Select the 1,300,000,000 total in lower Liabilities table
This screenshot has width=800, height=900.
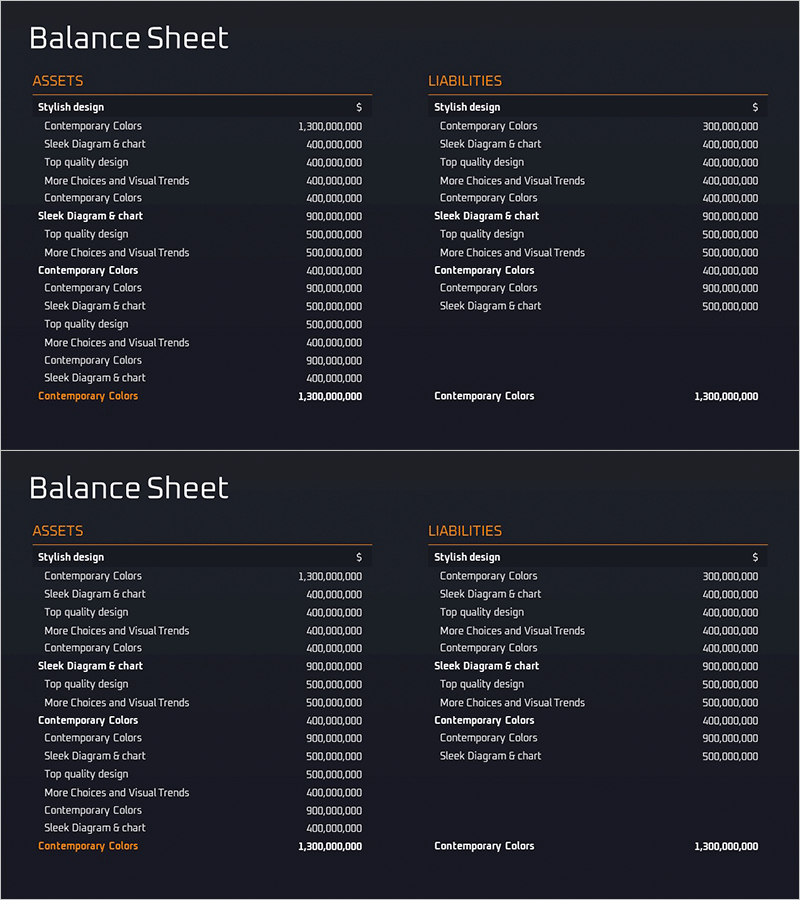[726, 847]
